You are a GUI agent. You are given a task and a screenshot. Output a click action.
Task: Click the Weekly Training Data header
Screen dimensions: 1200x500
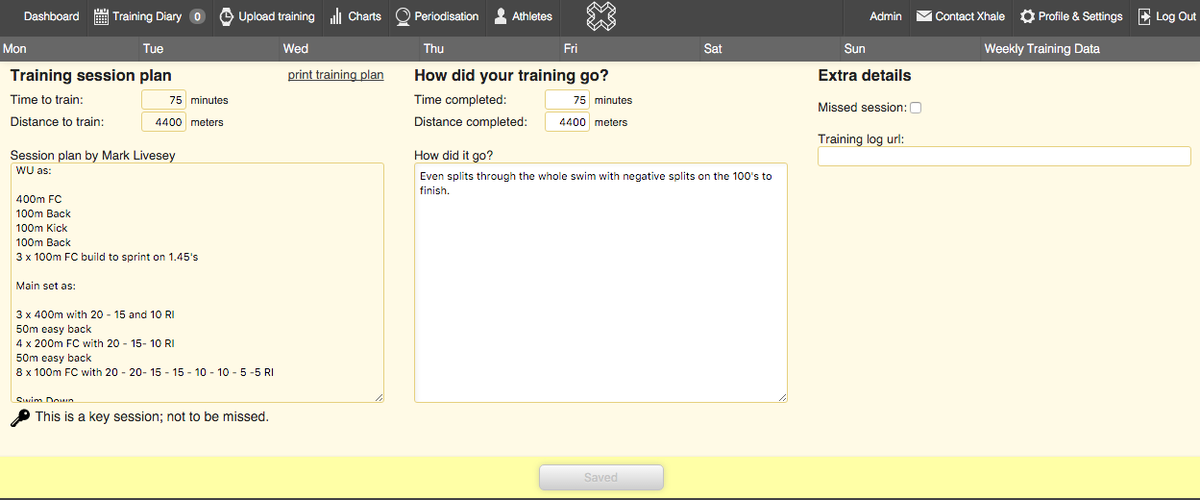(x=1042, y=49)
